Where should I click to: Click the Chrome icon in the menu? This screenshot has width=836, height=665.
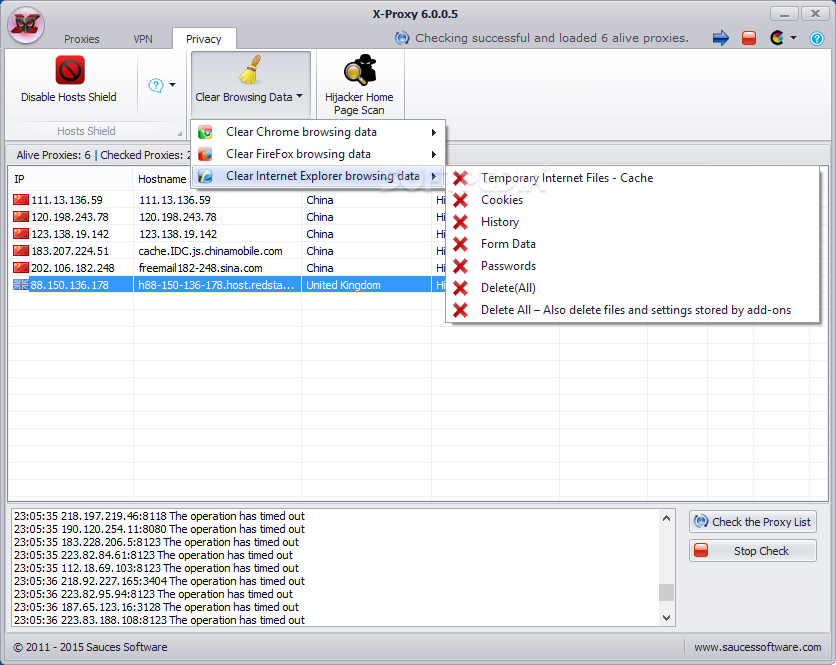(x=205, y=132)
